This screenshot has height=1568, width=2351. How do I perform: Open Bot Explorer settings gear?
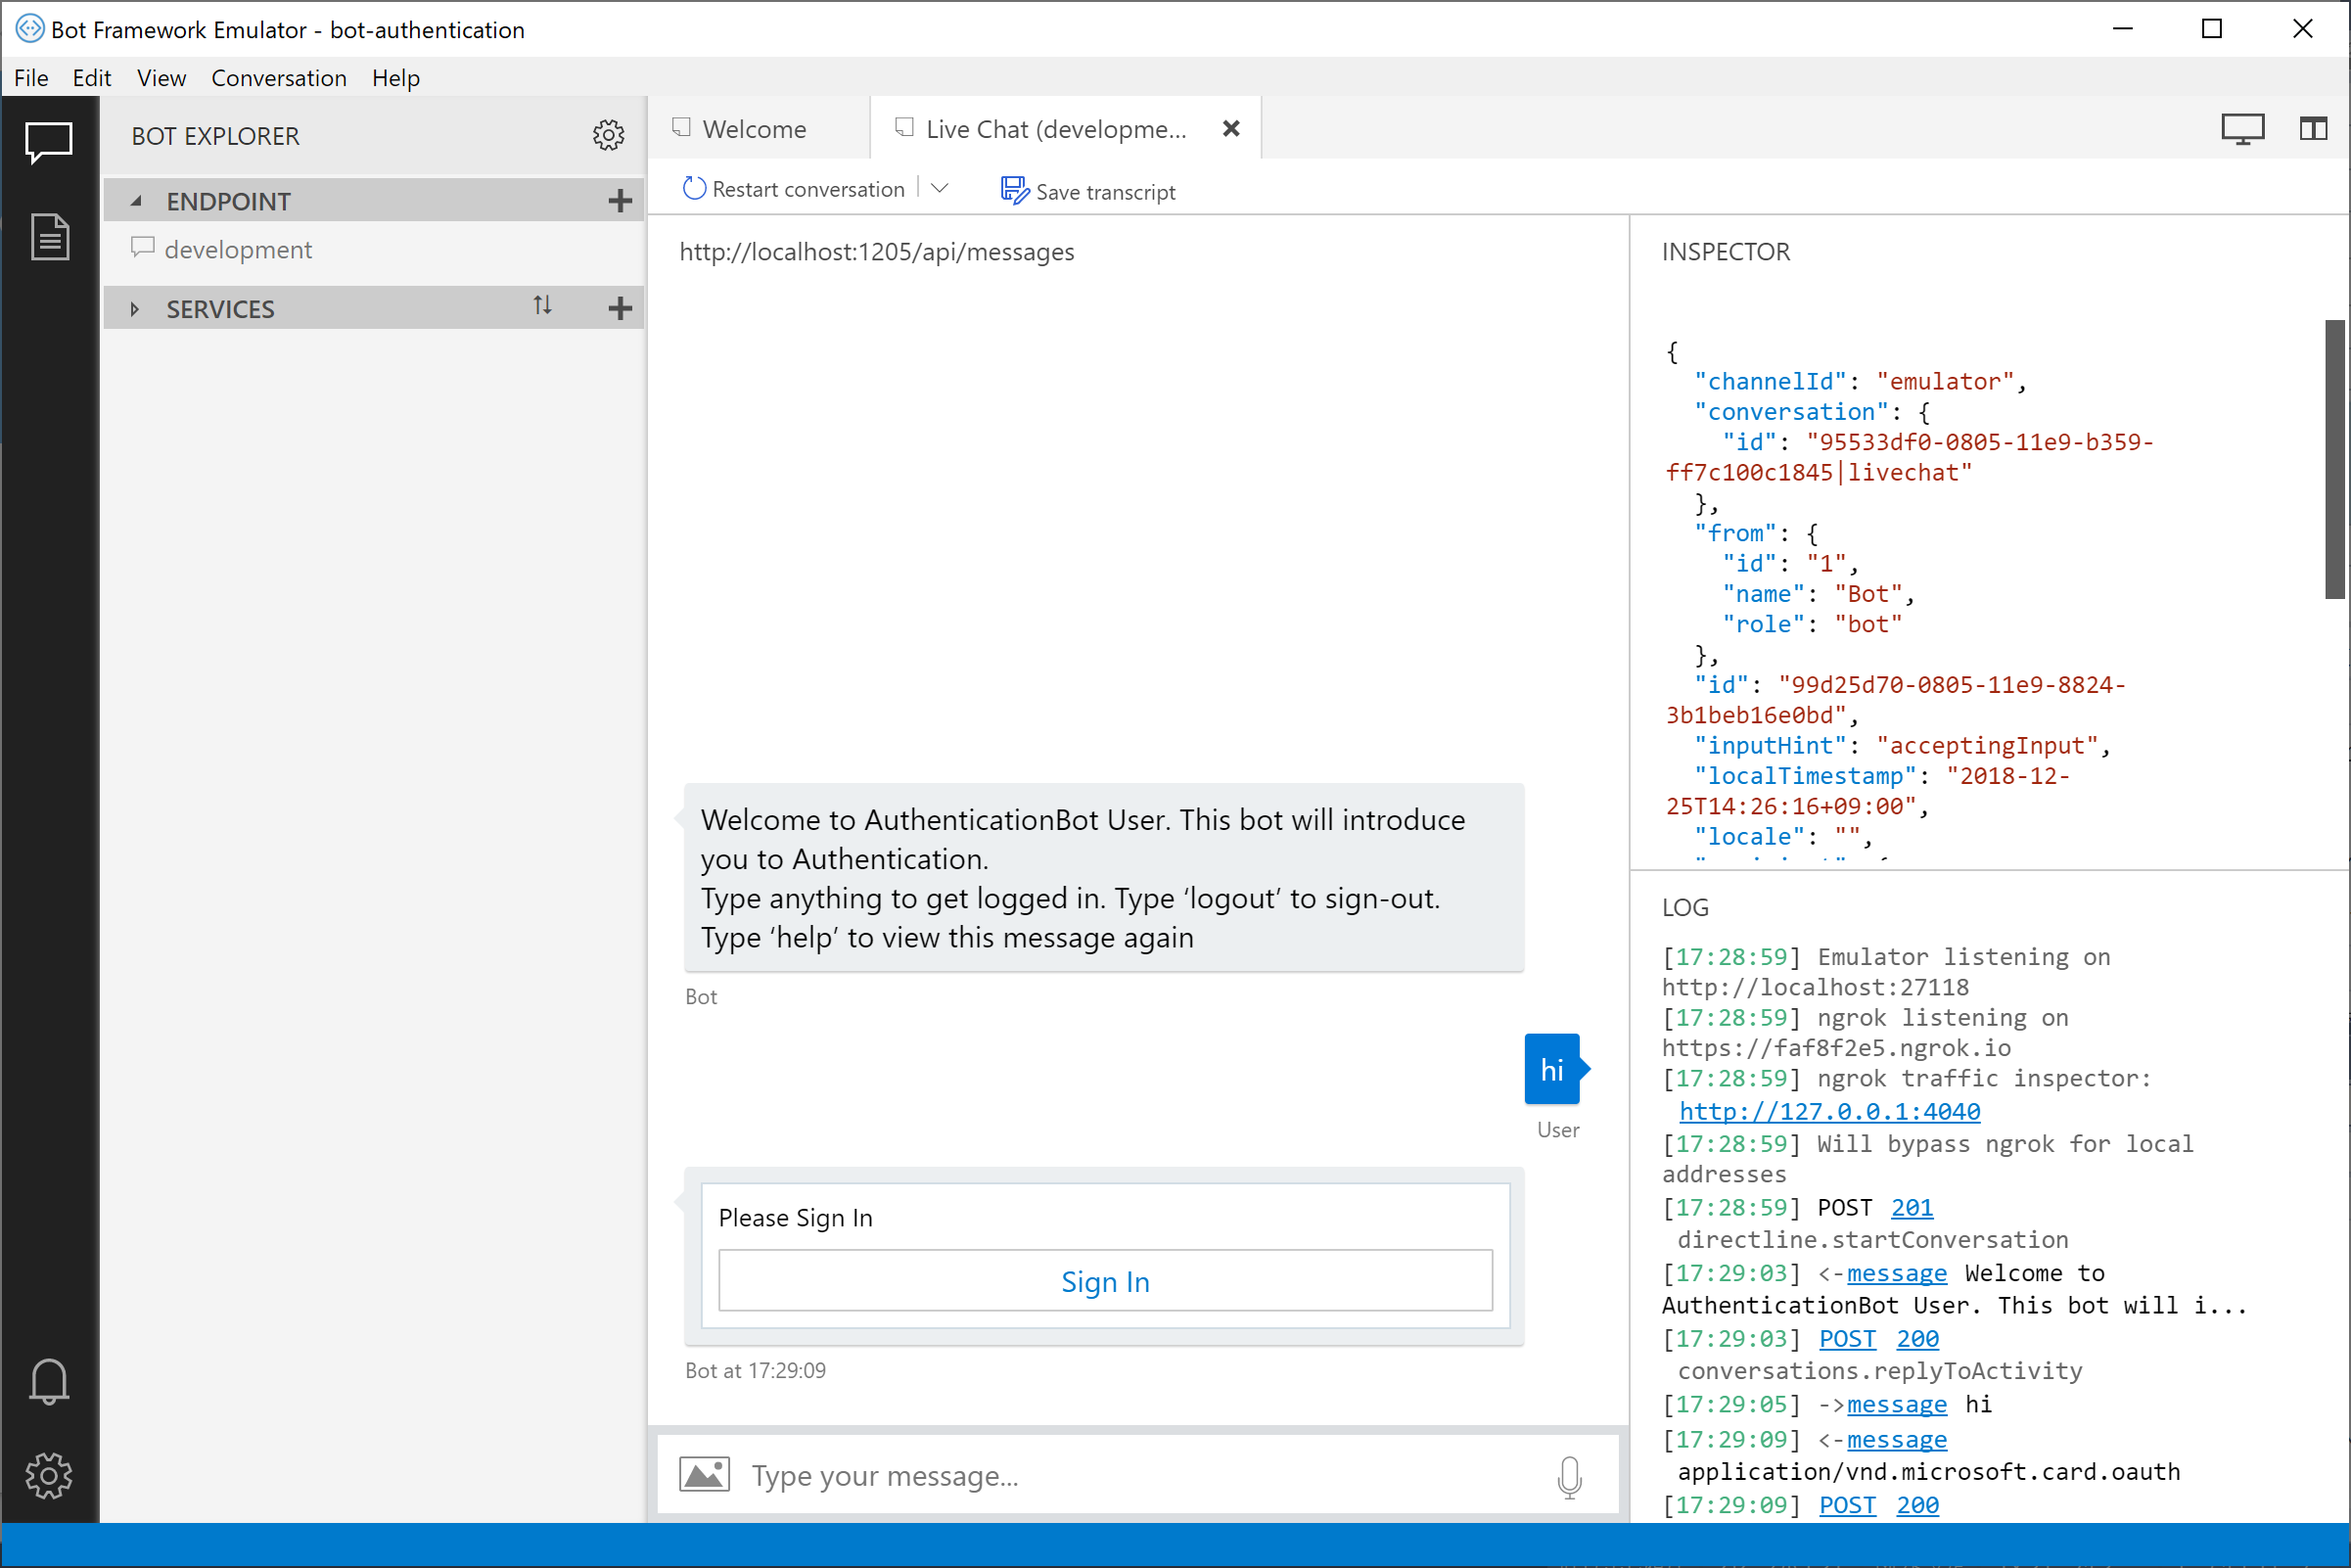pyautogui.click(x=608, y=135)
